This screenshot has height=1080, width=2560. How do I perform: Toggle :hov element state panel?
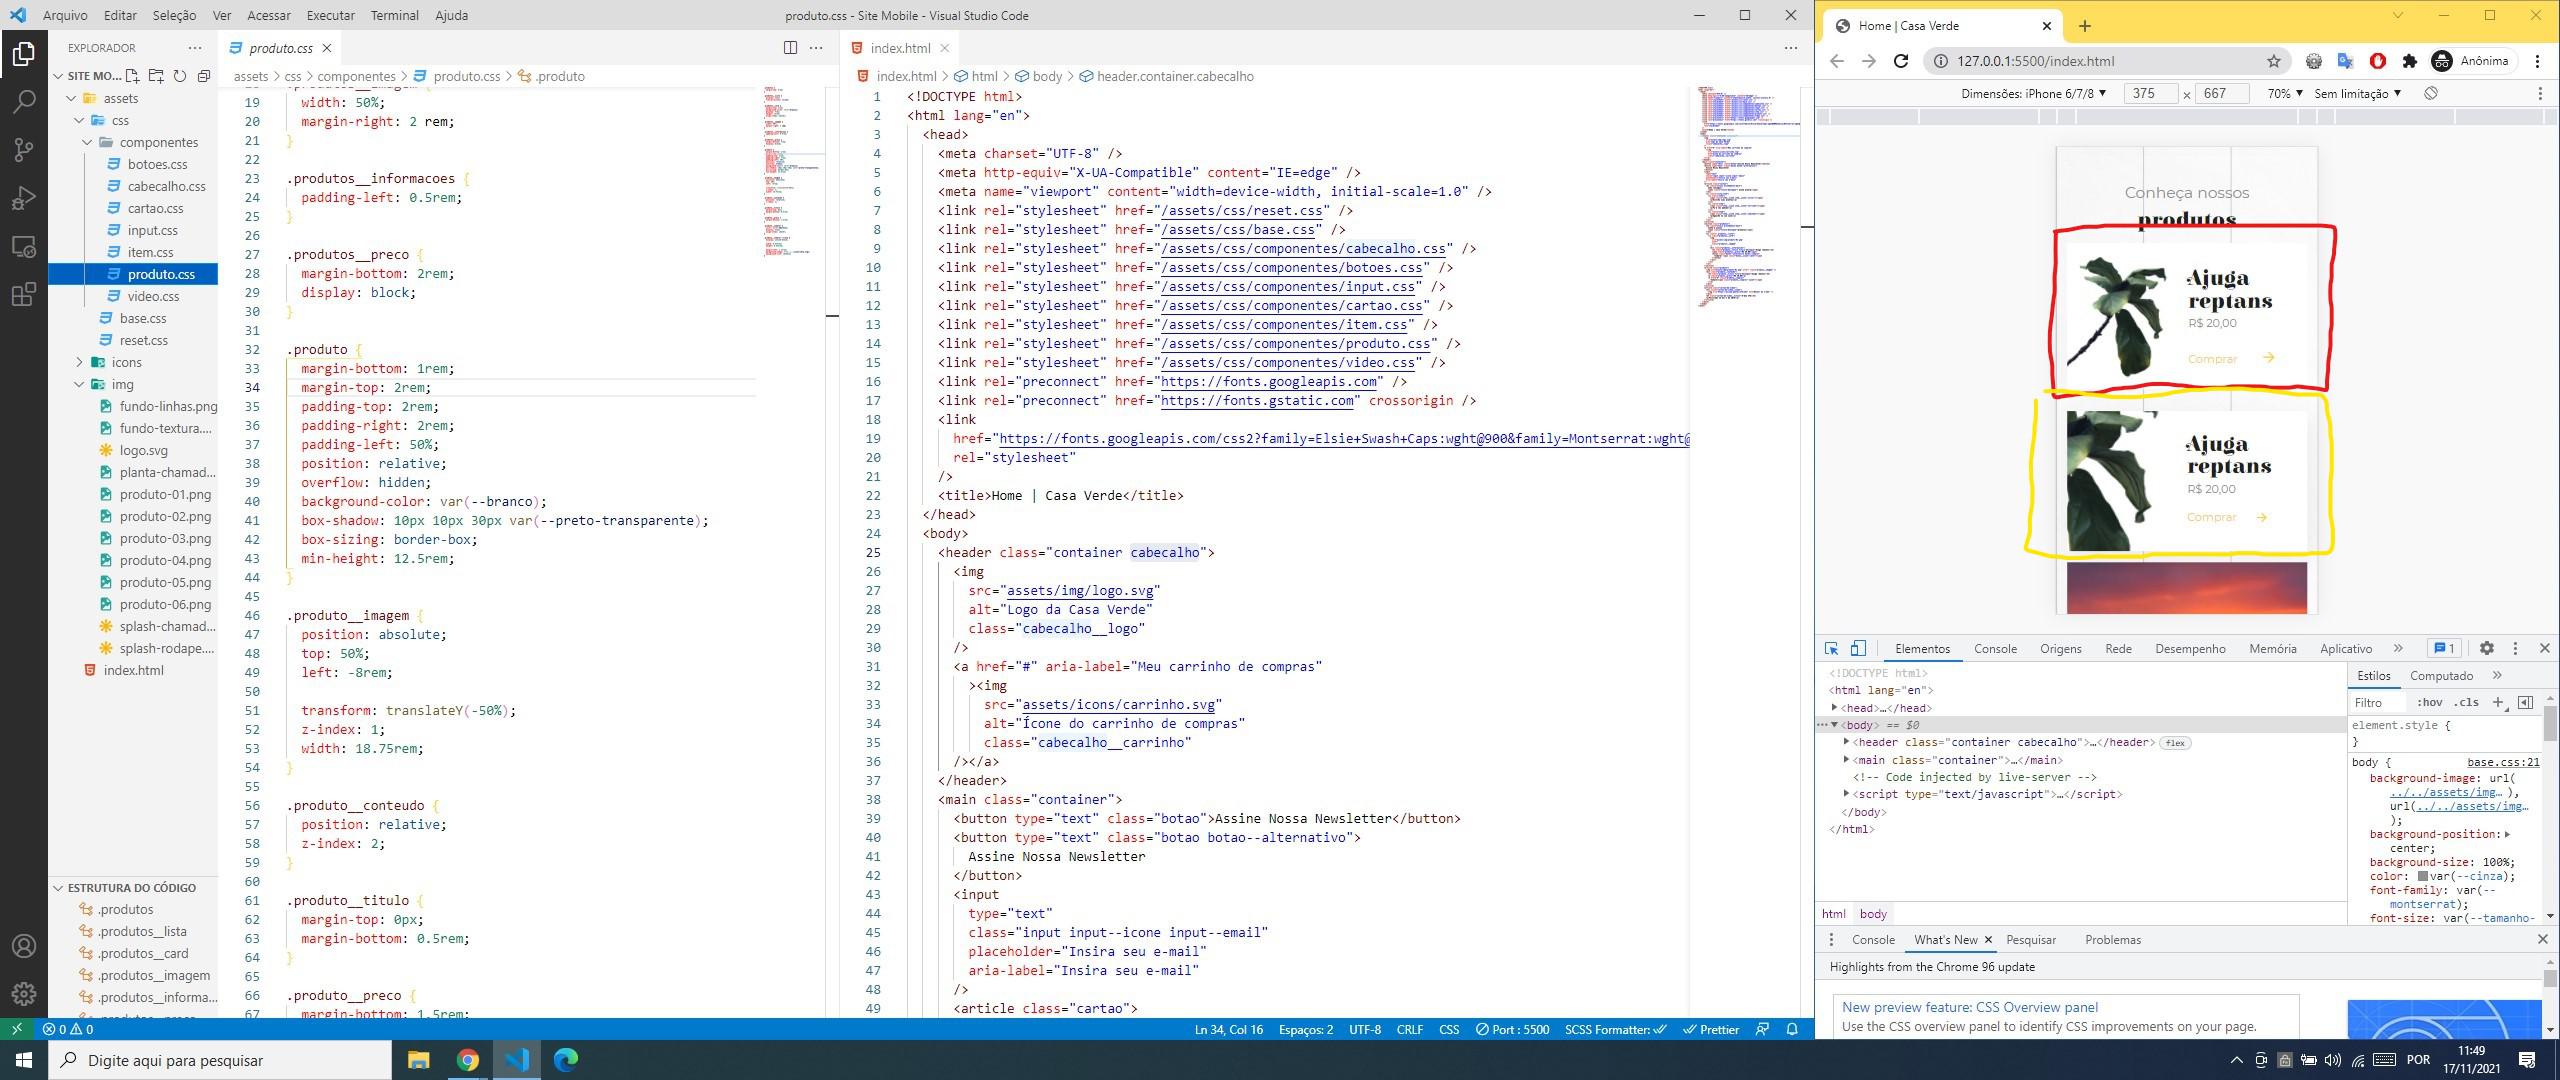click(x=2429, y=702)
